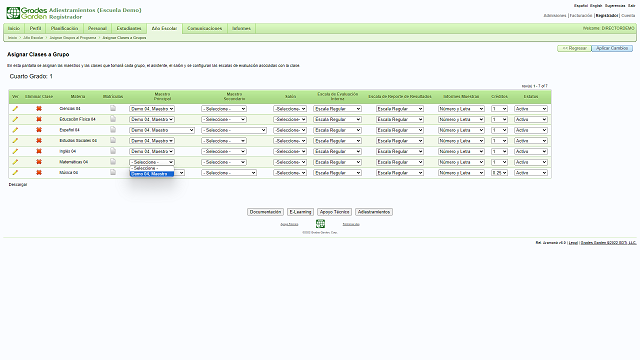Delete the Ciencias 04 class with red X
The width and height of the screenshot is (640, 360).
[x=39, y=109]
